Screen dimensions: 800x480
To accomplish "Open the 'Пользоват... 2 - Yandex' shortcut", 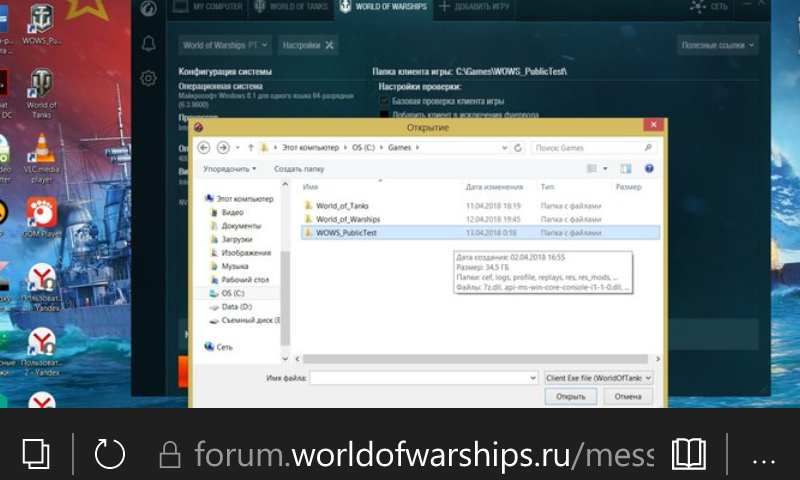I will 42,352.
